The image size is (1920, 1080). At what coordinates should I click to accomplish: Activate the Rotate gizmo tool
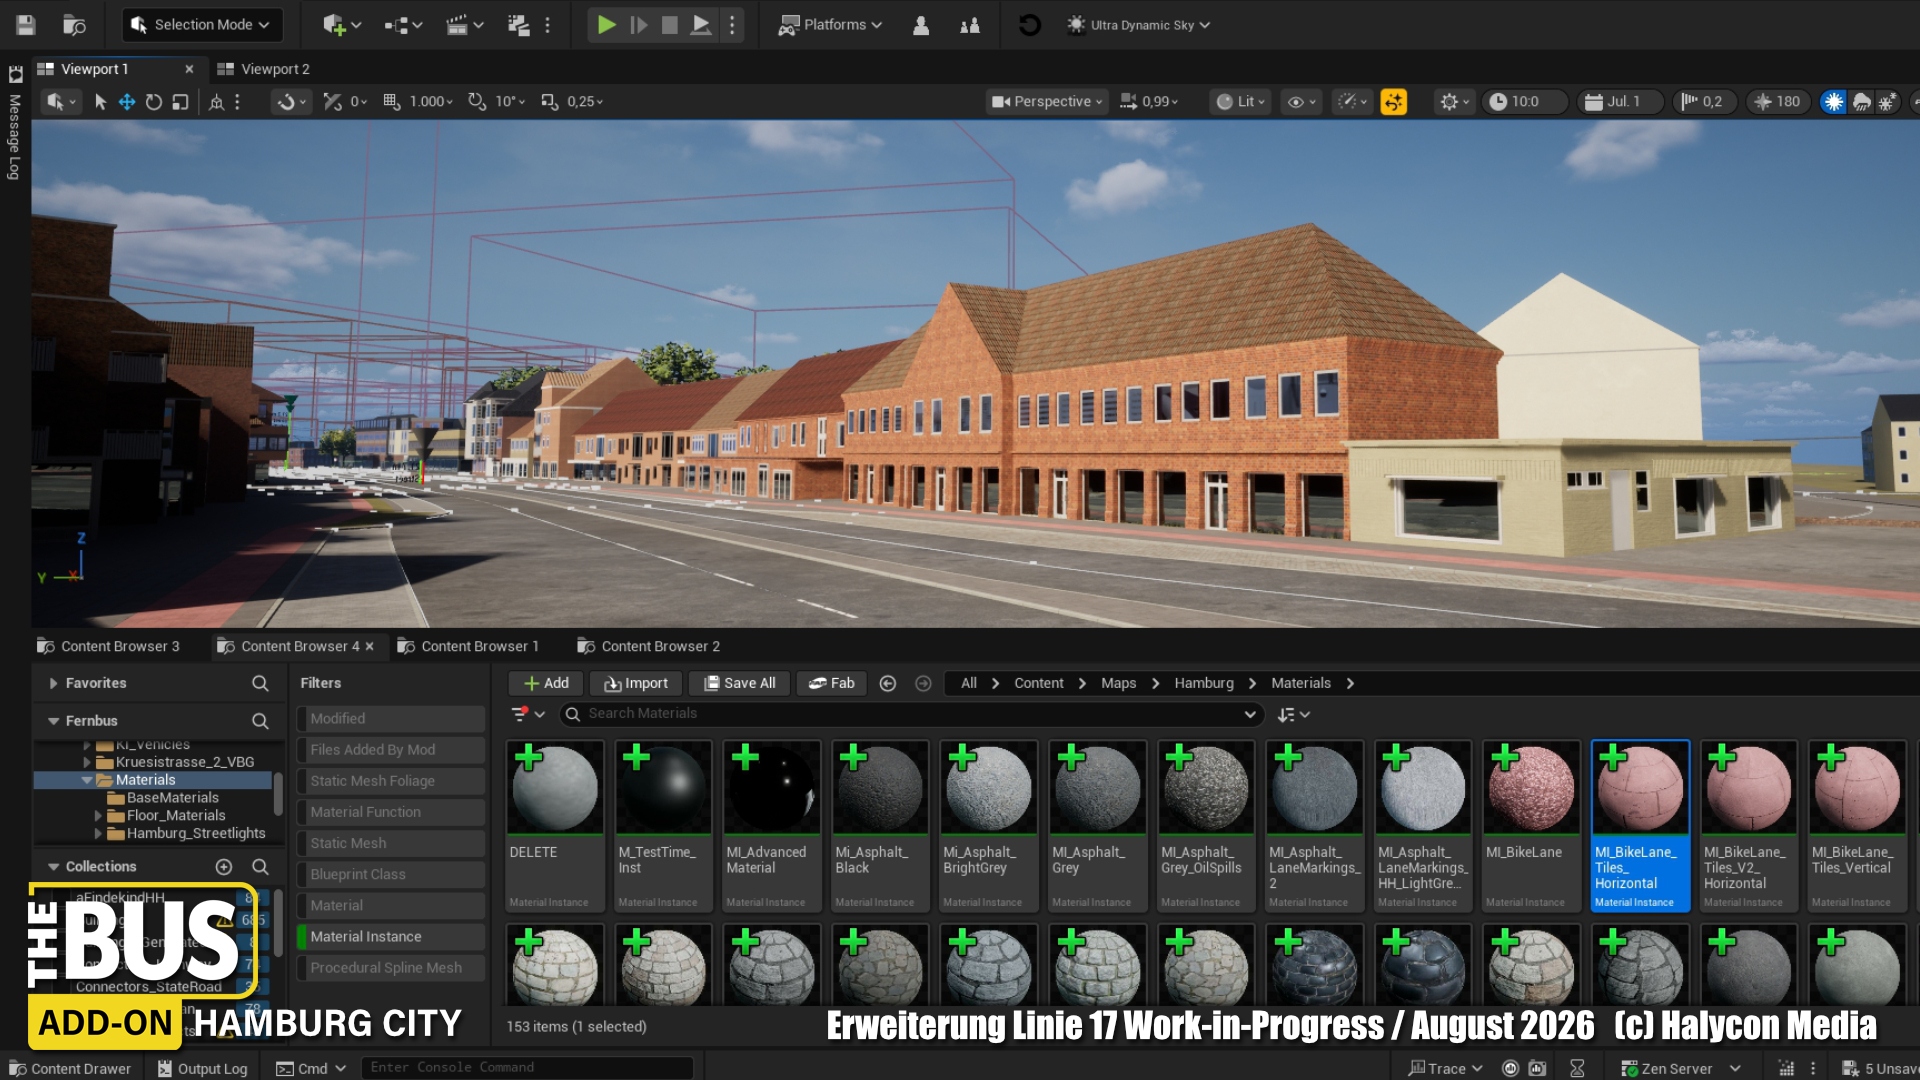point(154,101)
